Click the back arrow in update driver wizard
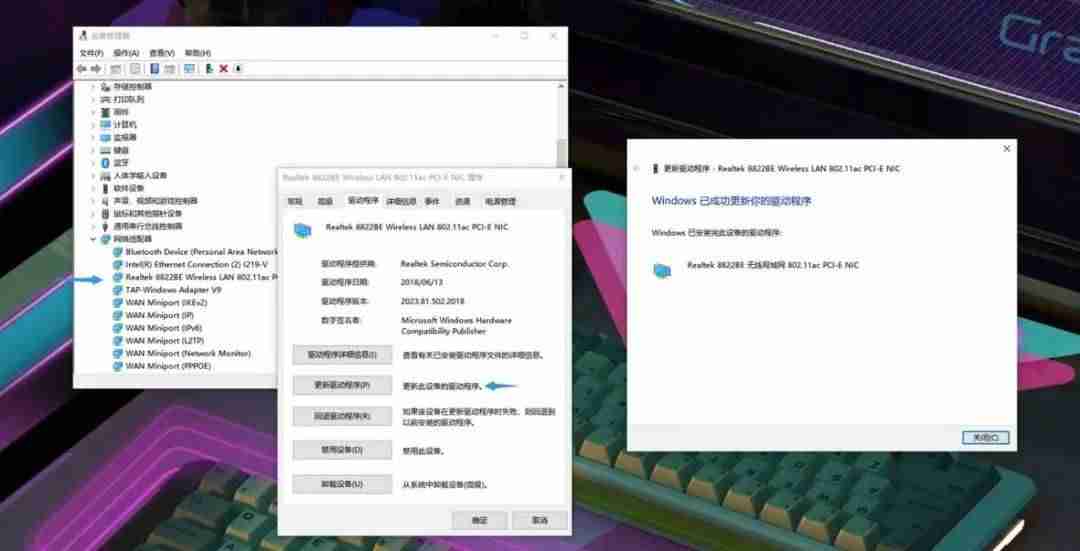 click(x=636, y=169)
